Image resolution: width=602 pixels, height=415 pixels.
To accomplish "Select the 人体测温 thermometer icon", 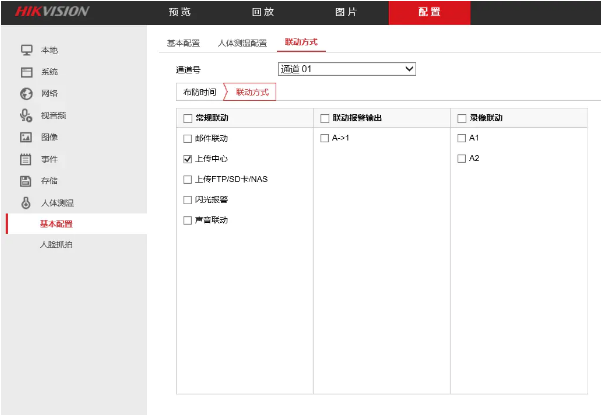I will [27, 203].
